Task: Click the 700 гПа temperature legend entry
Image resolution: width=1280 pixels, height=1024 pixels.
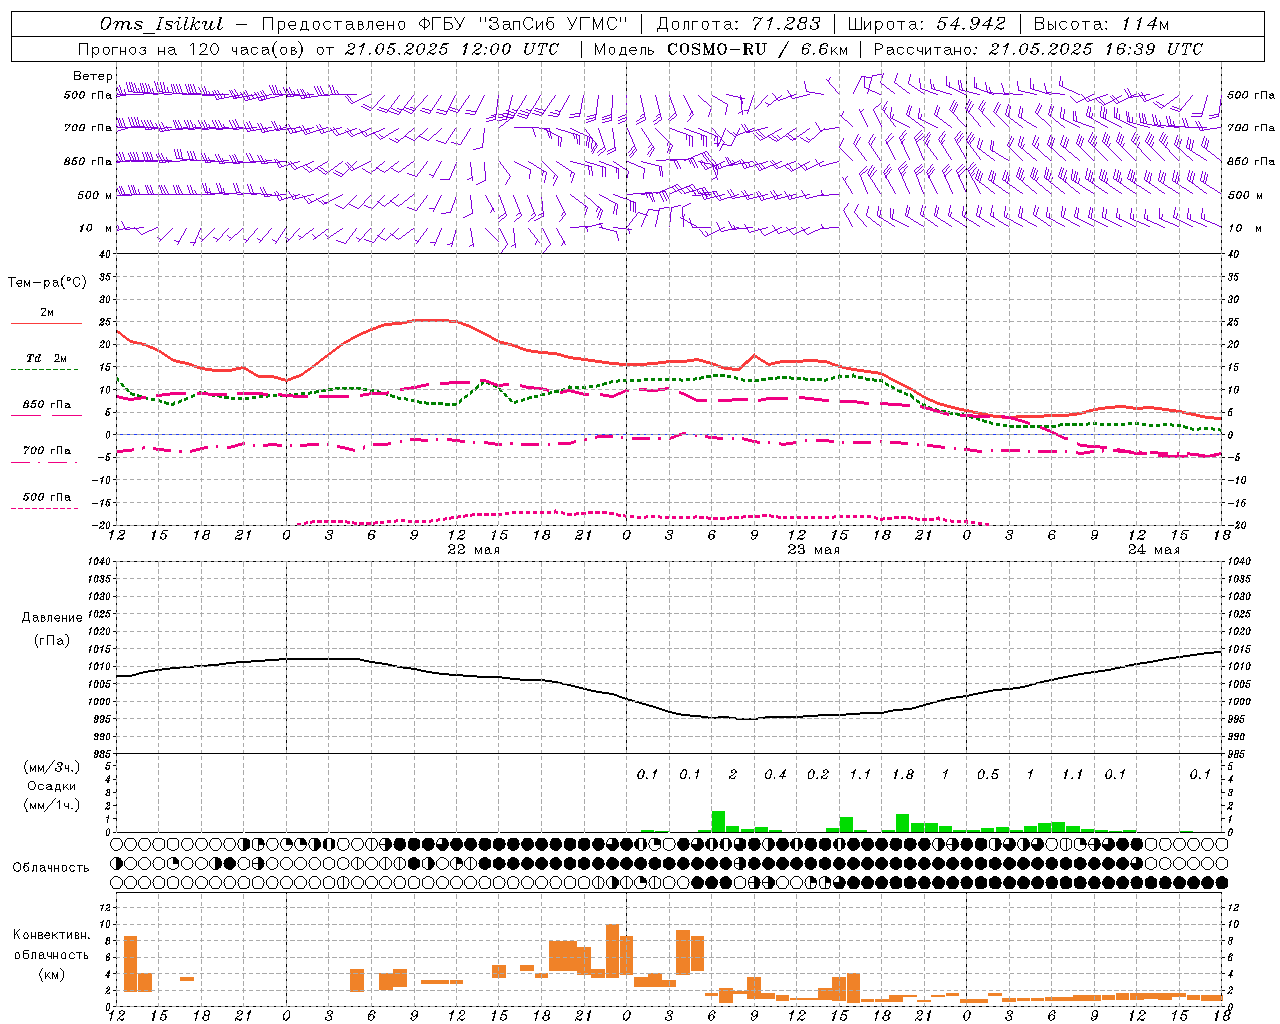Action: click(47, 450)
